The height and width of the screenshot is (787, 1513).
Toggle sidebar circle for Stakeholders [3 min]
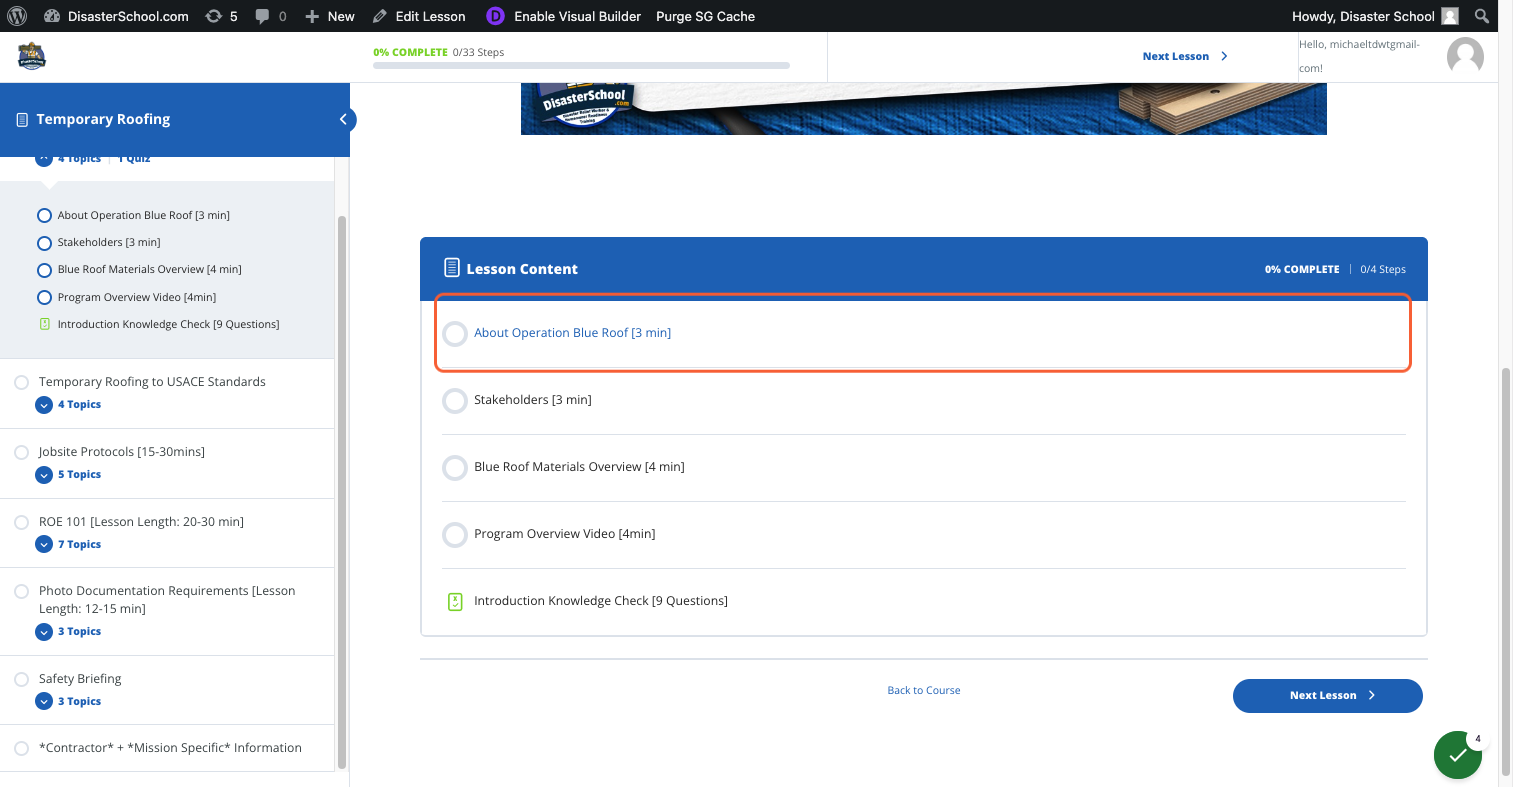(x=44, y=243)
